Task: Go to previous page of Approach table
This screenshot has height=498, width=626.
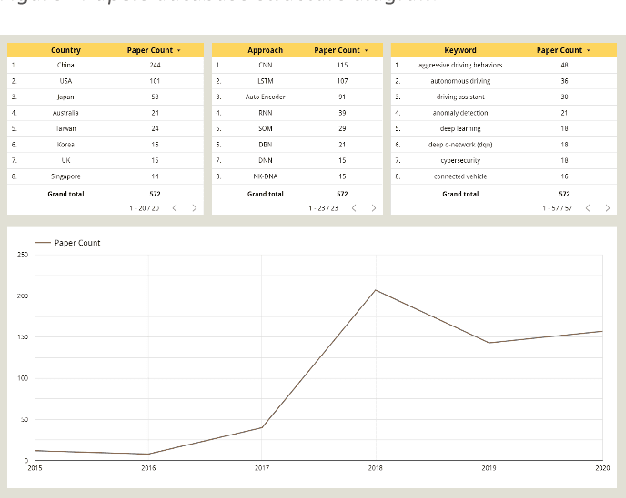Action: coord(355,208)
